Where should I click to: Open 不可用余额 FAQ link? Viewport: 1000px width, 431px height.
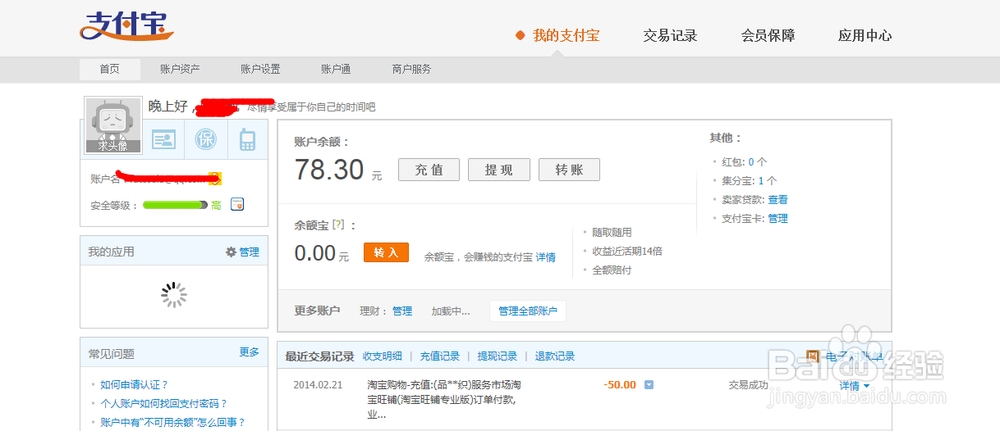[172, 422]
